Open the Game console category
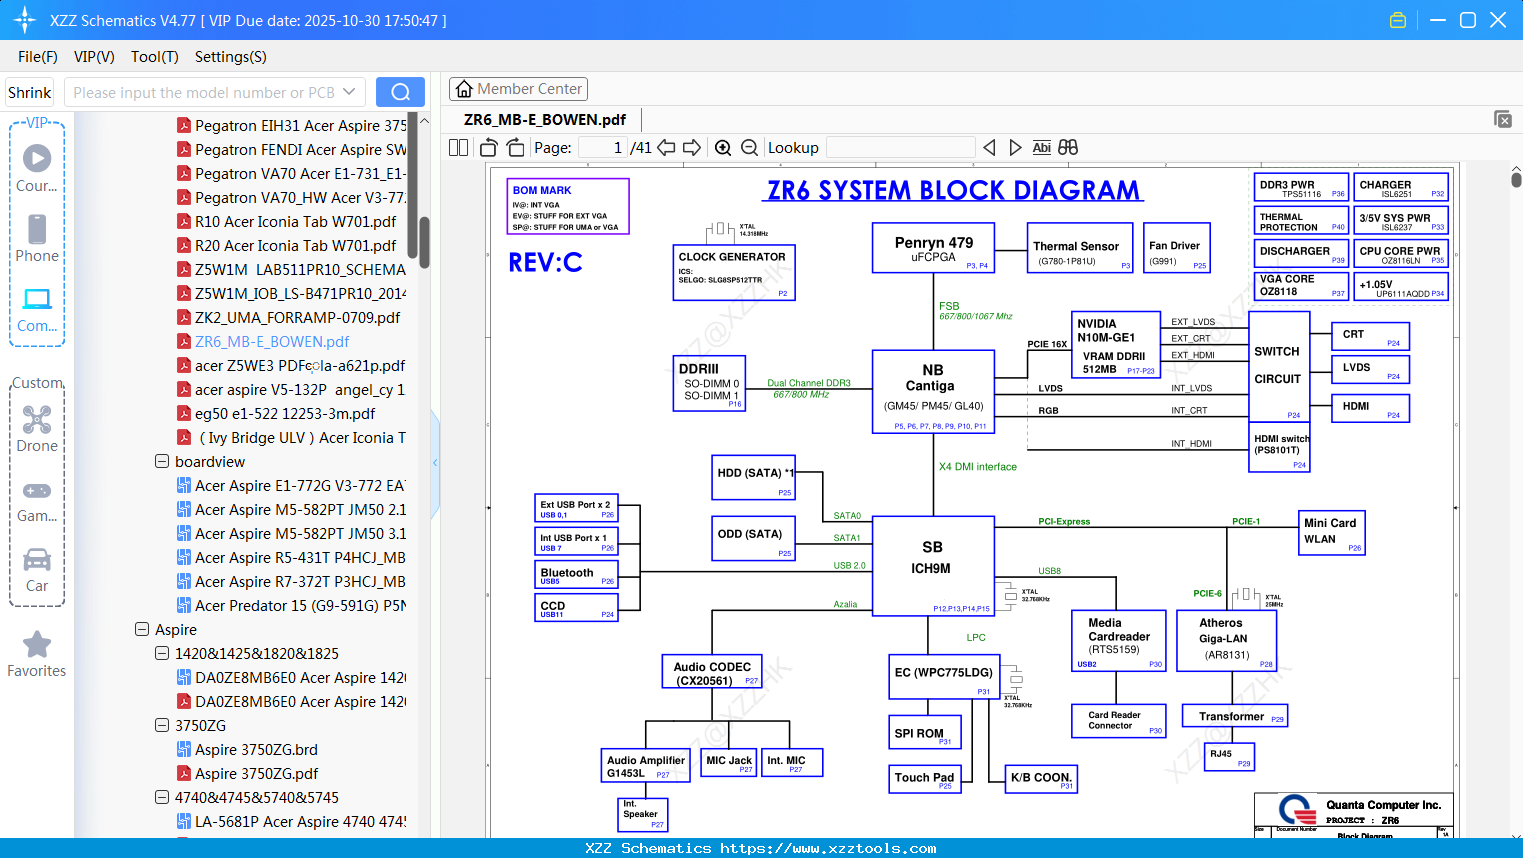Screen dimensions: 1523x858 [x=37, y=500]
